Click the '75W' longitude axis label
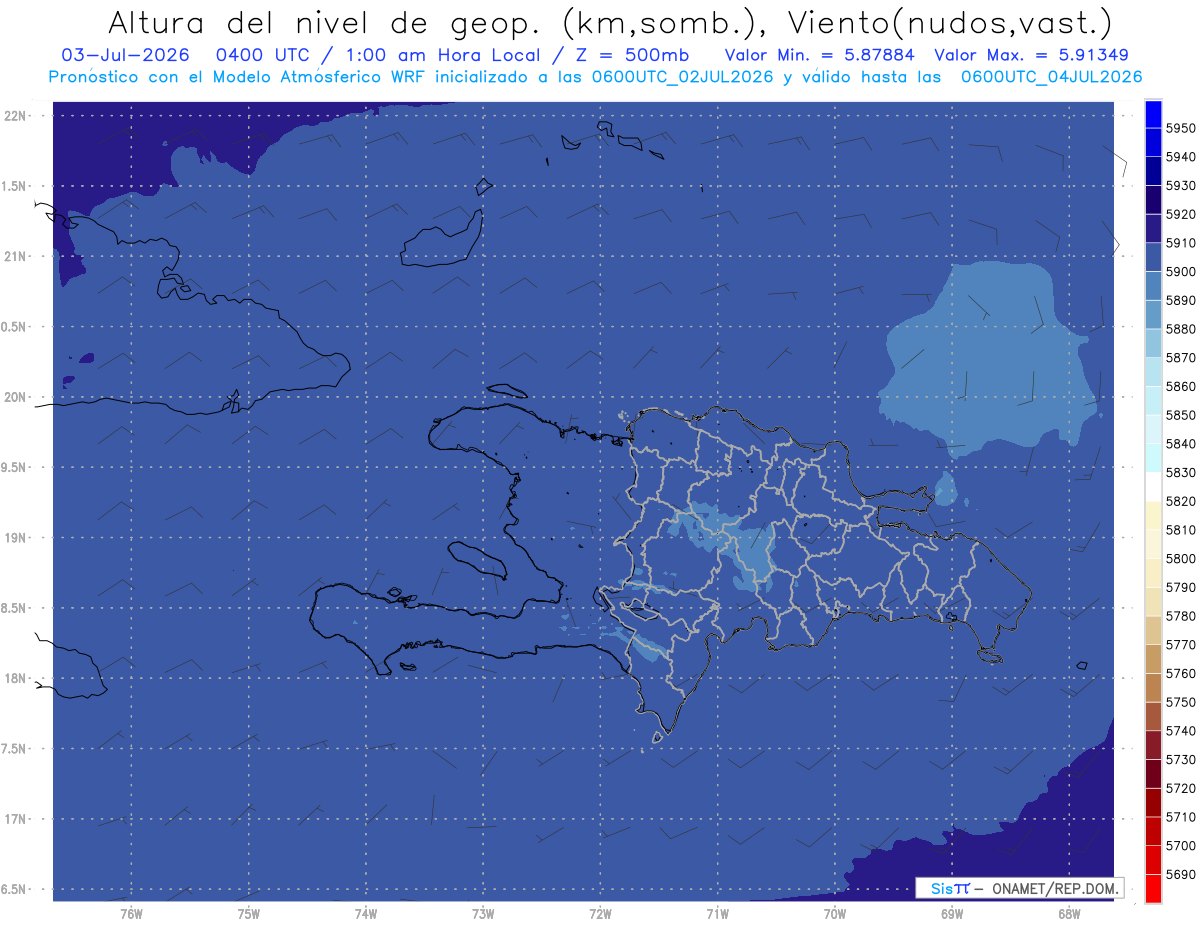Image resolution: width=1200 pixels, height=927 pixels. [x=249, y=913]
